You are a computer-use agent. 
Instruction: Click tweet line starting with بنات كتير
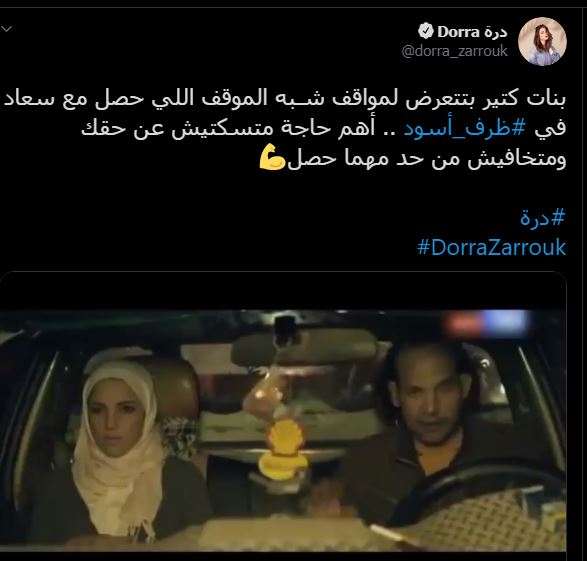[x=285, y=100]
